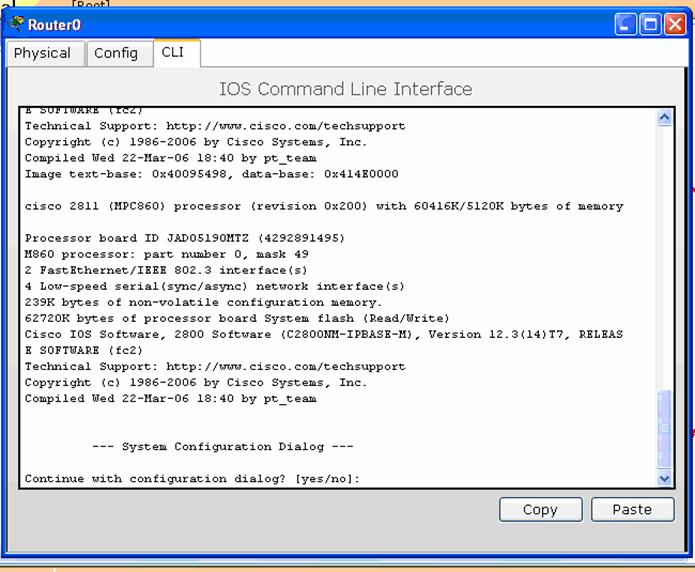Viewport: 695px width, 572px height.
Task: Click the terminal scrollbar up arrow
Action: point(665,118)
